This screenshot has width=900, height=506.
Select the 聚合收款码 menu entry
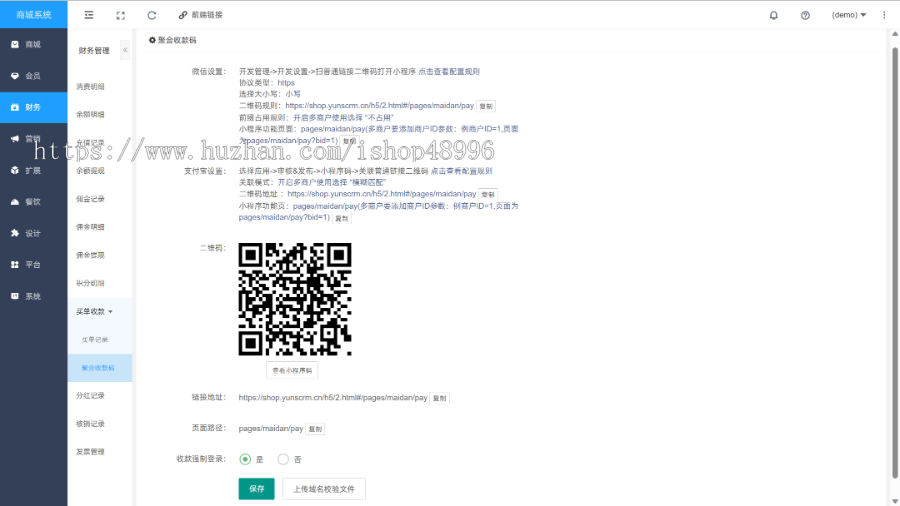point(98,368)
